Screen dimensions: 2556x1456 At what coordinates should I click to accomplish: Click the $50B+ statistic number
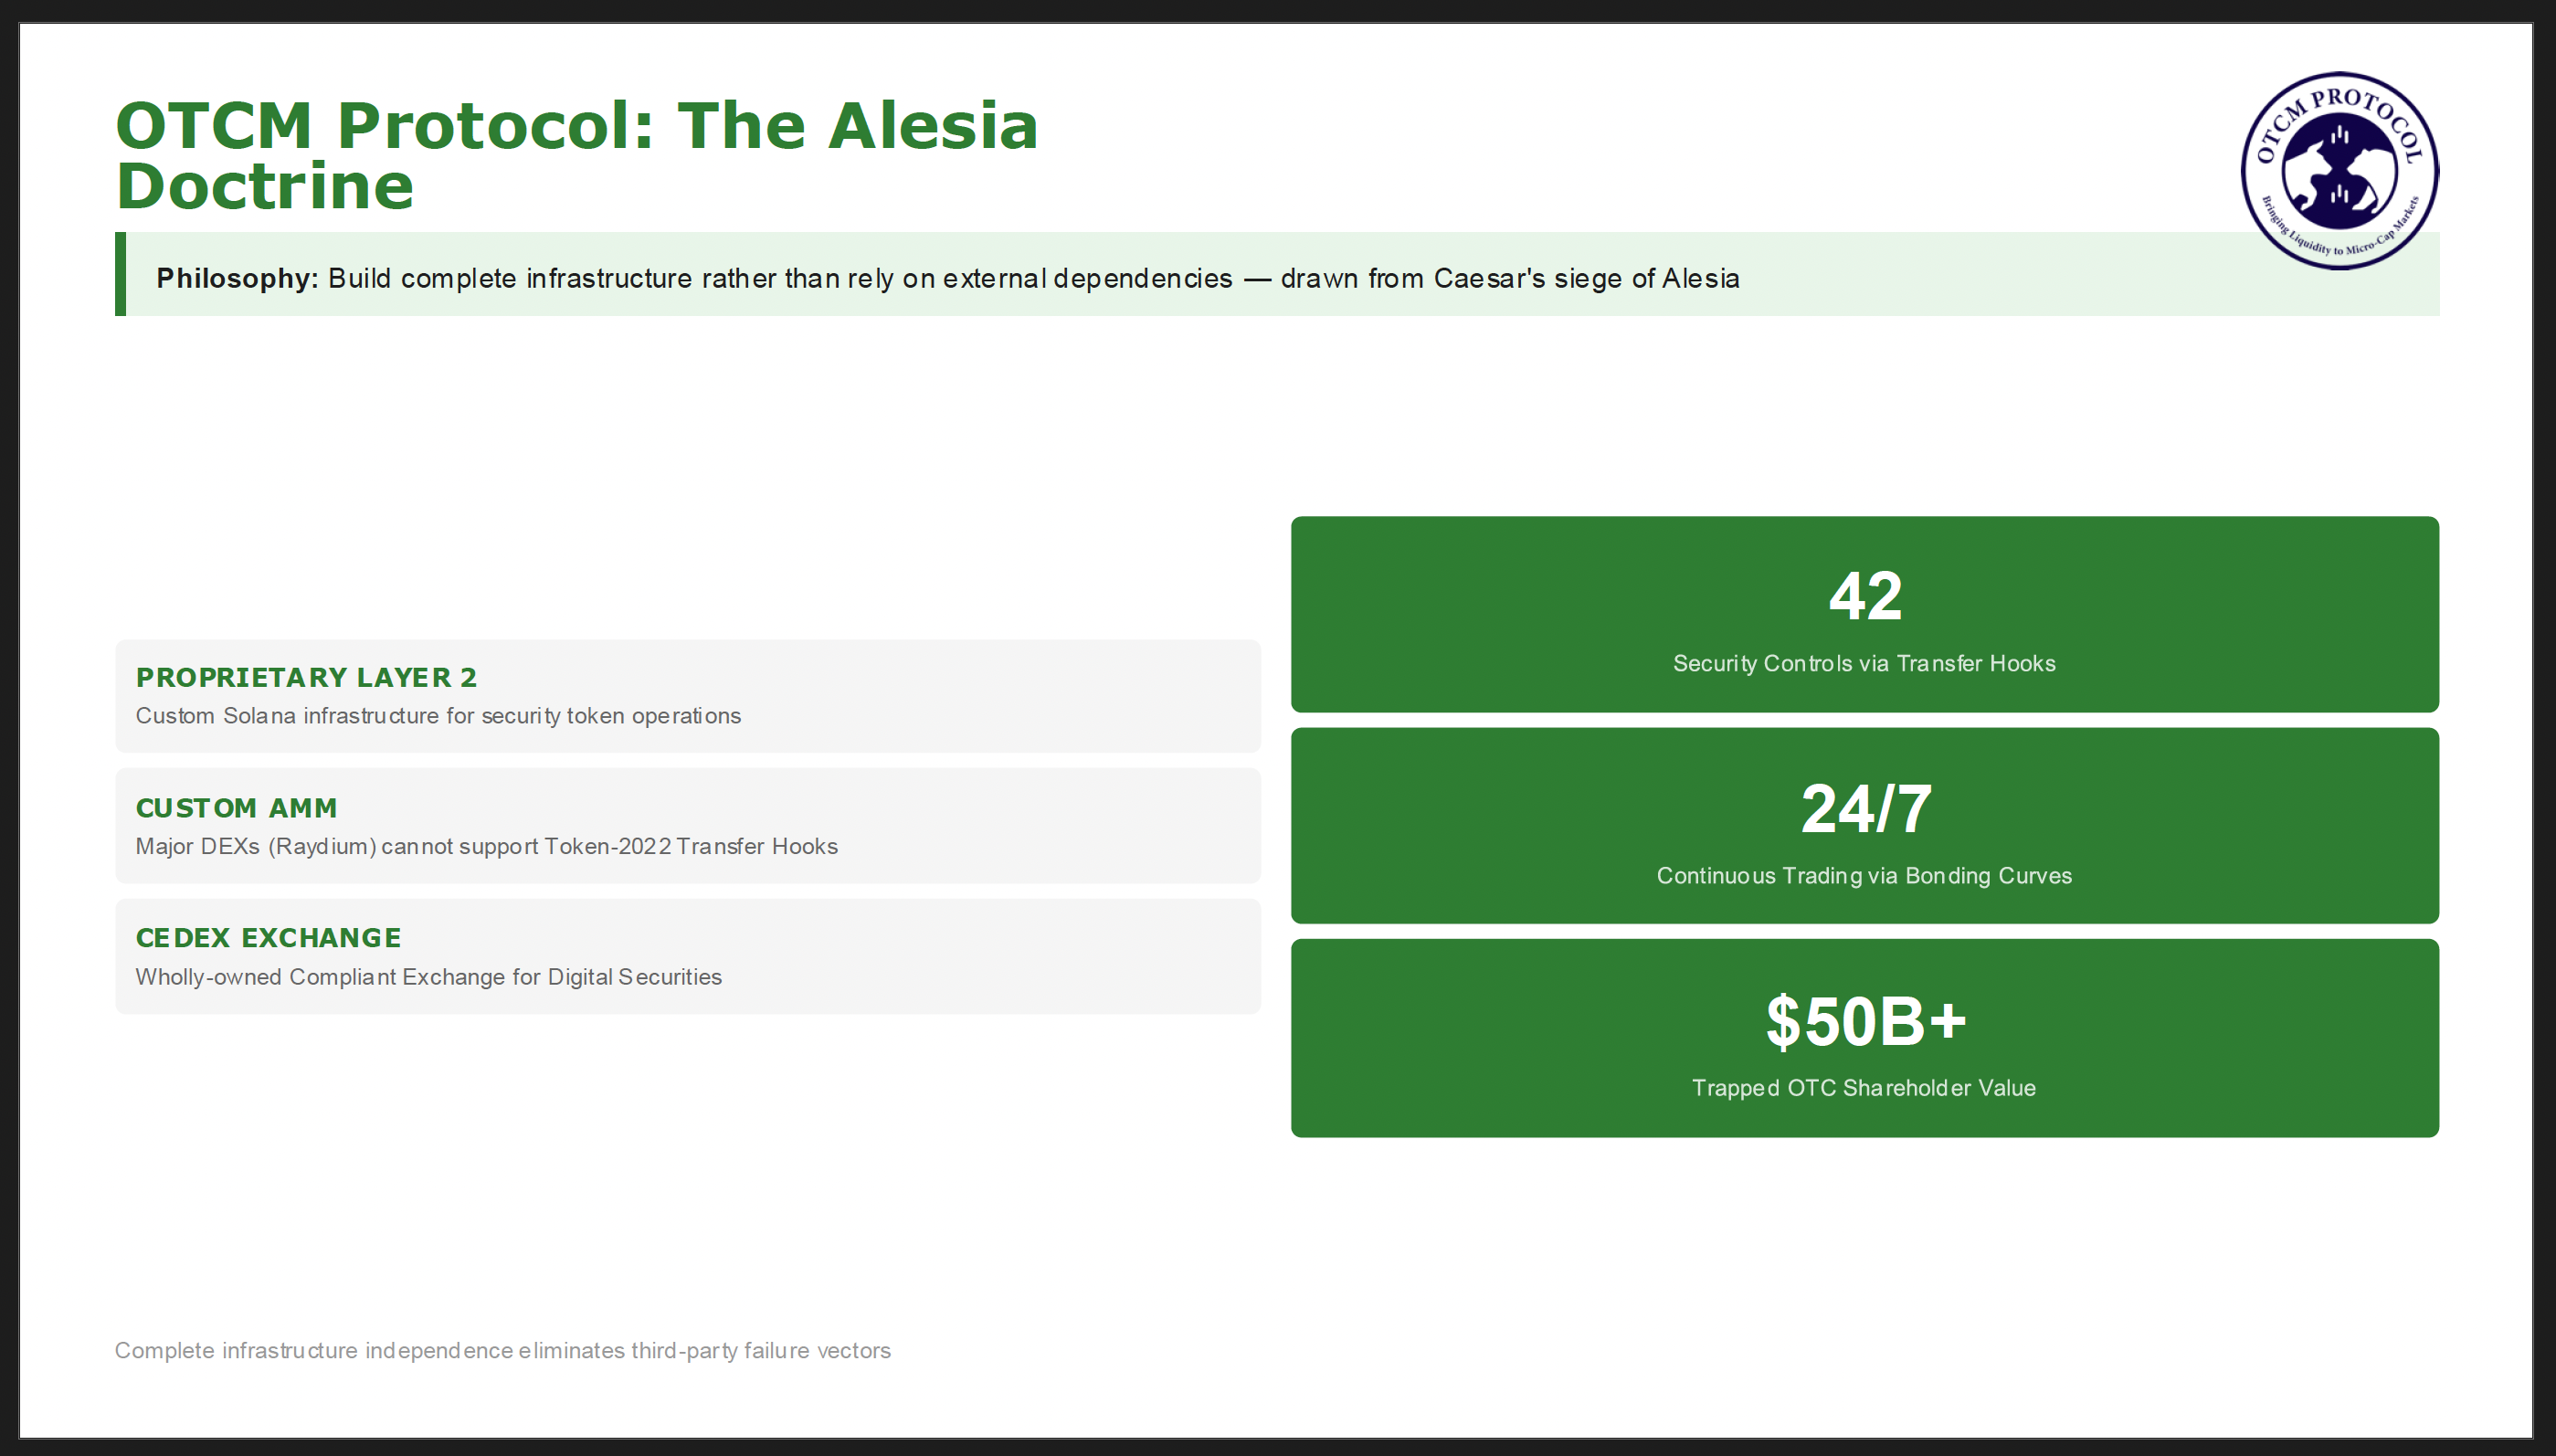click(1864, 1021)
